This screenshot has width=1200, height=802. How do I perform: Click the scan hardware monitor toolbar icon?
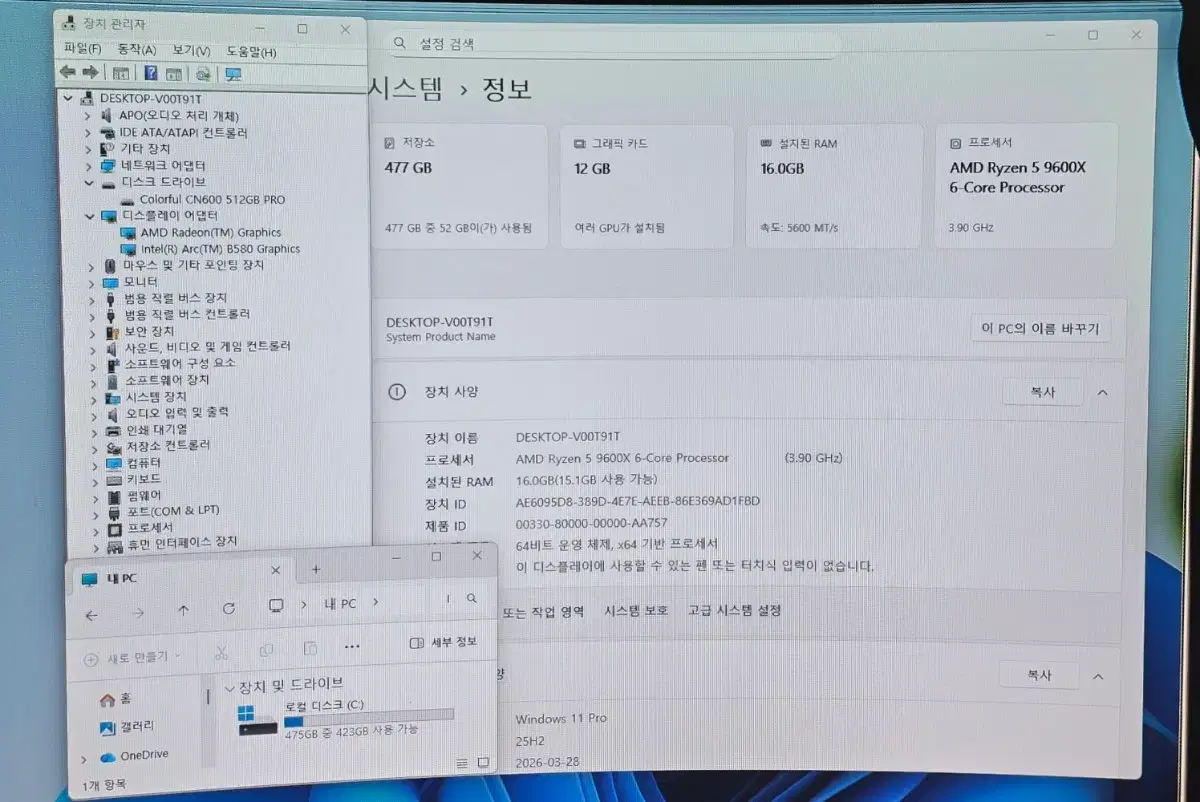(233, 74)
